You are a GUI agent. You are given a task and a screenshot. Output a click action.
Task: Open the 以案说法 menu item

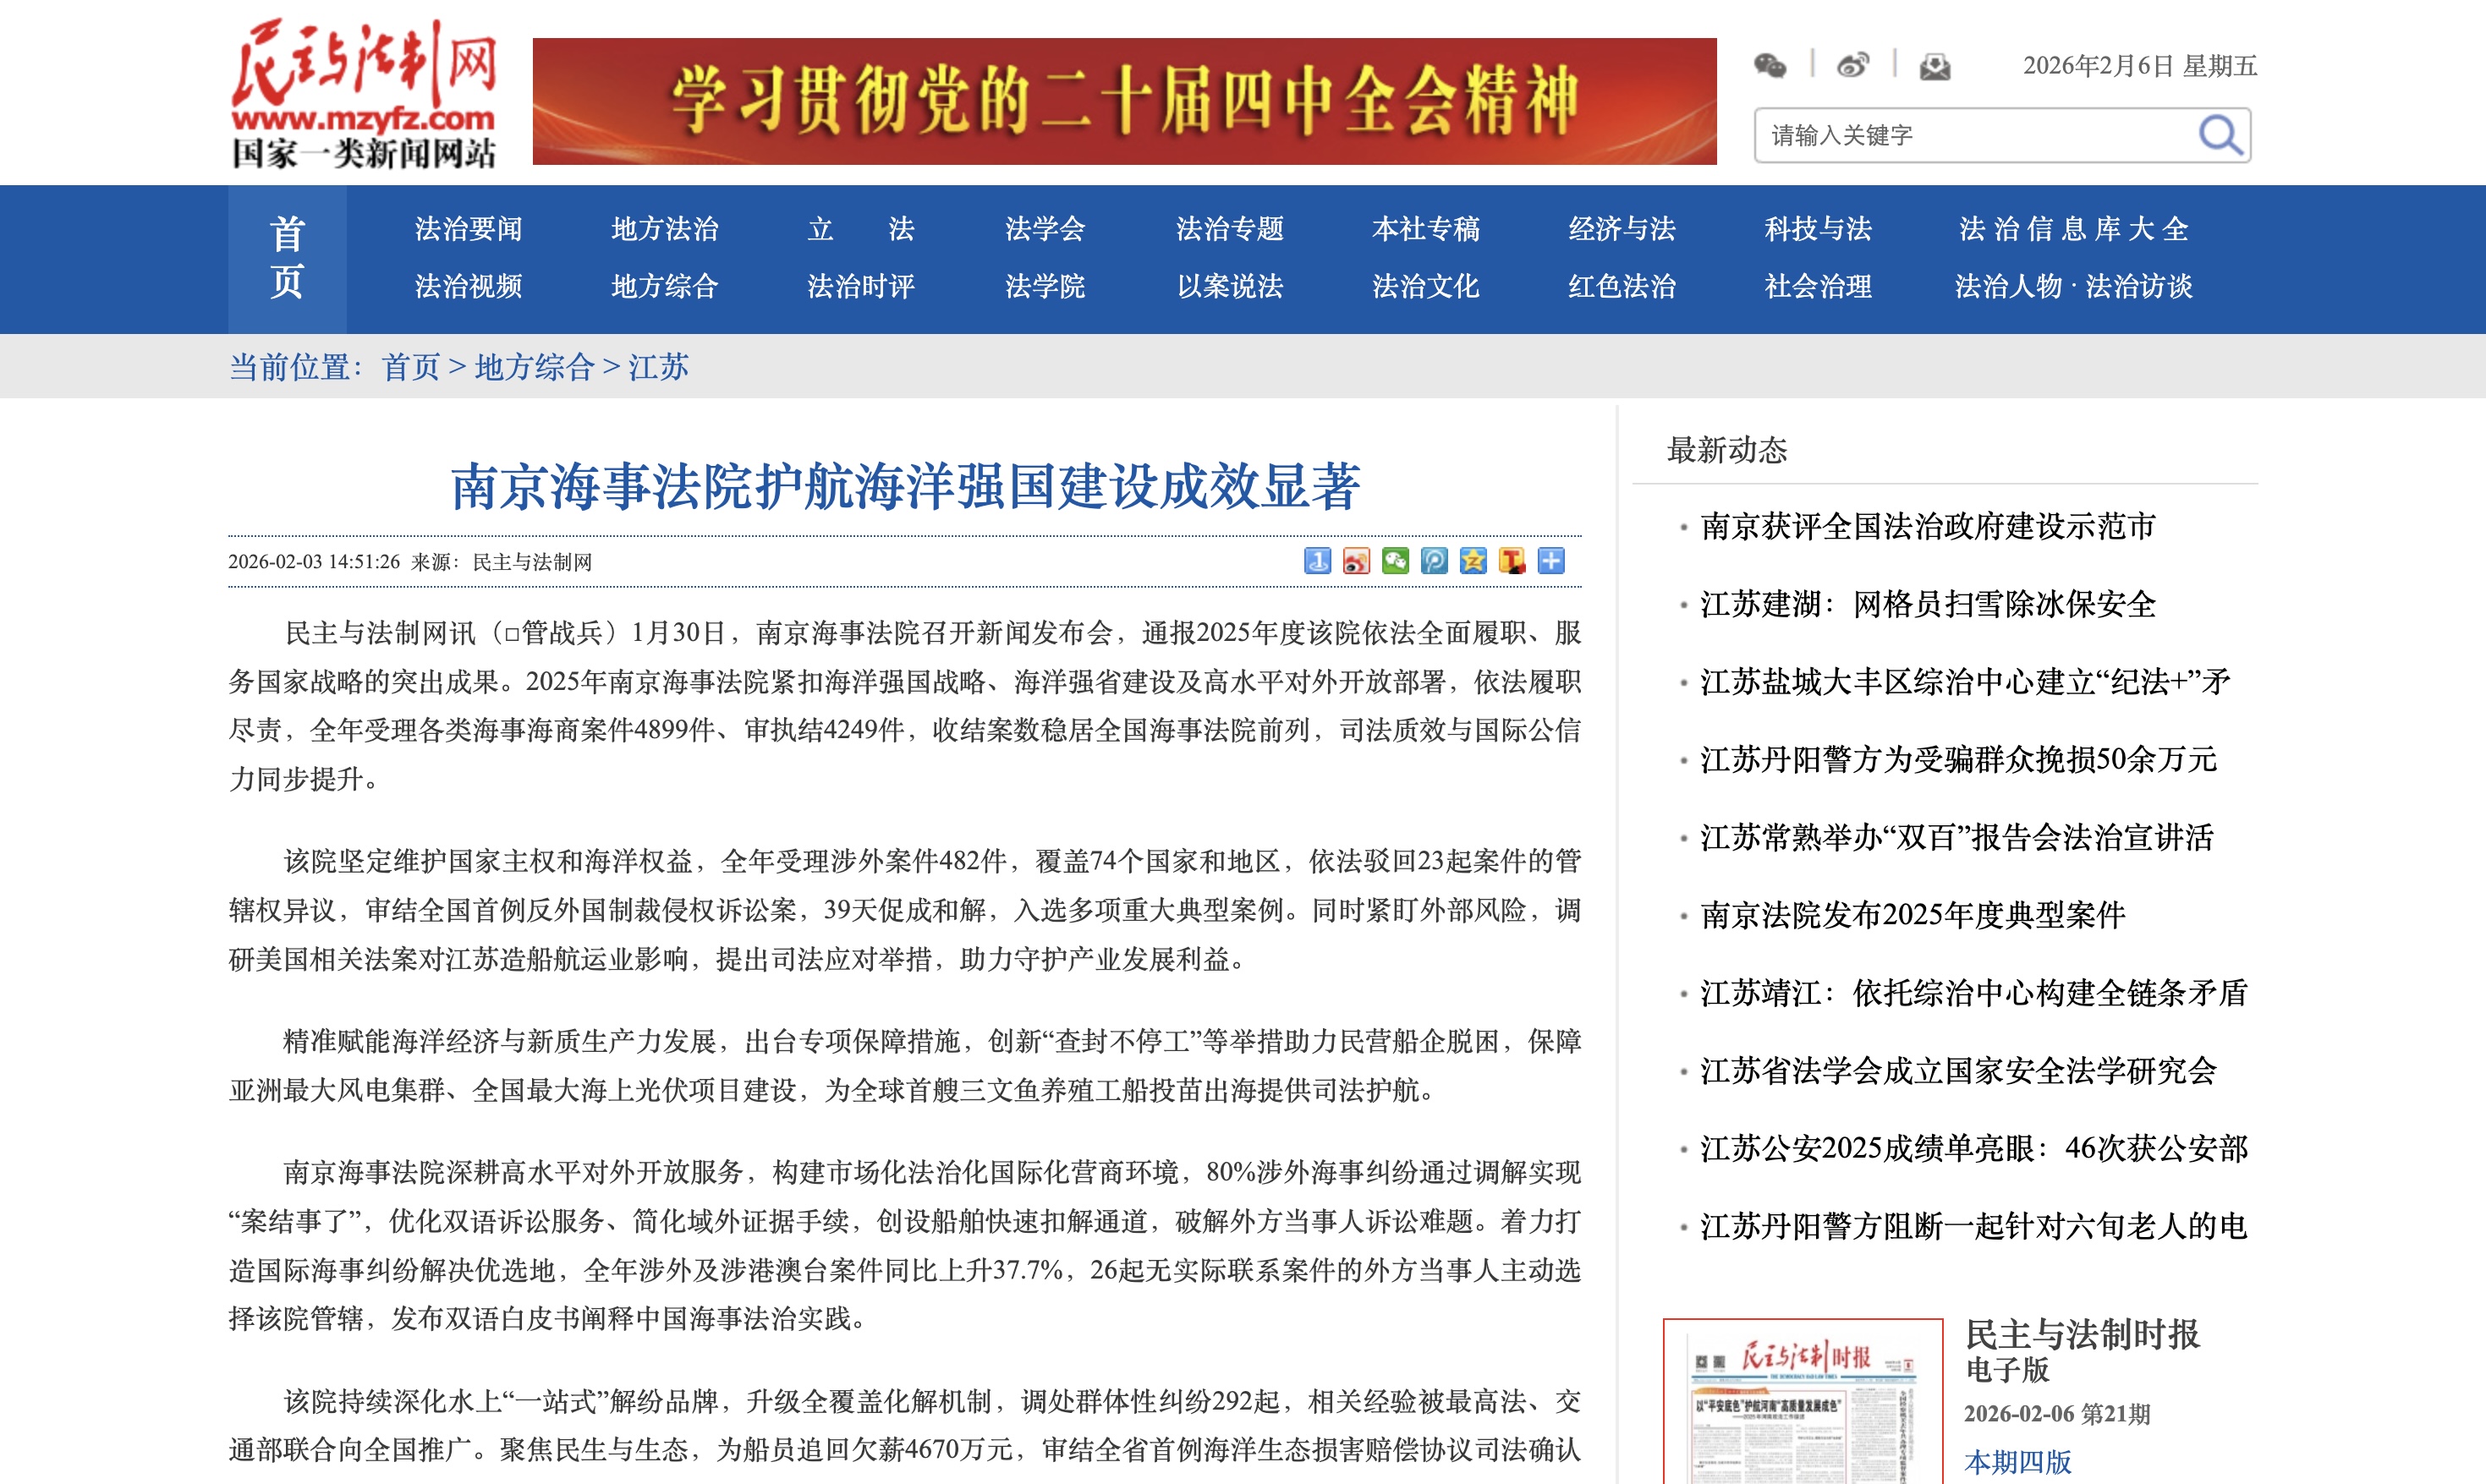(1229, 287)
